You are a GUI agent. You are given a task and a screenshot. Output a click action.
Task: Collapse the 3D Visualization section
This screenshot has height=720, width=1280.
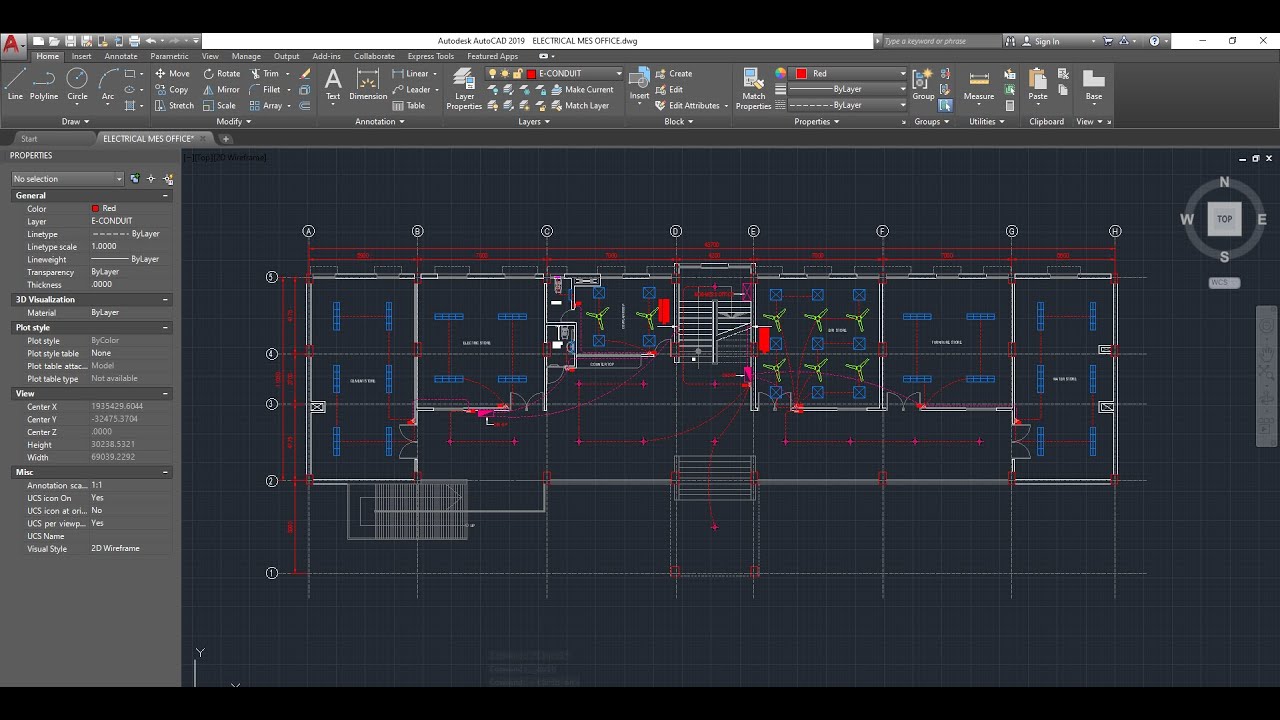click(166, 300)
